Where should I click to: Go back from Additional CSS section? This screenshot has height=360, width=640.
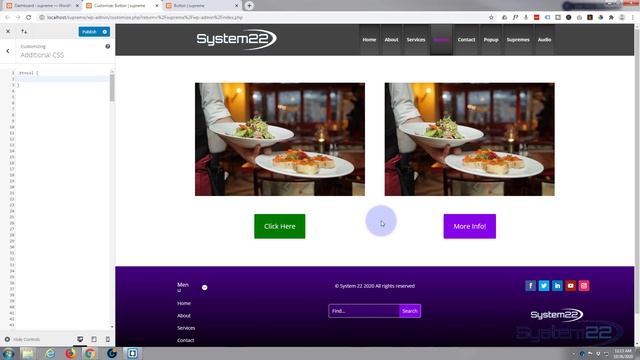(8, 51)
